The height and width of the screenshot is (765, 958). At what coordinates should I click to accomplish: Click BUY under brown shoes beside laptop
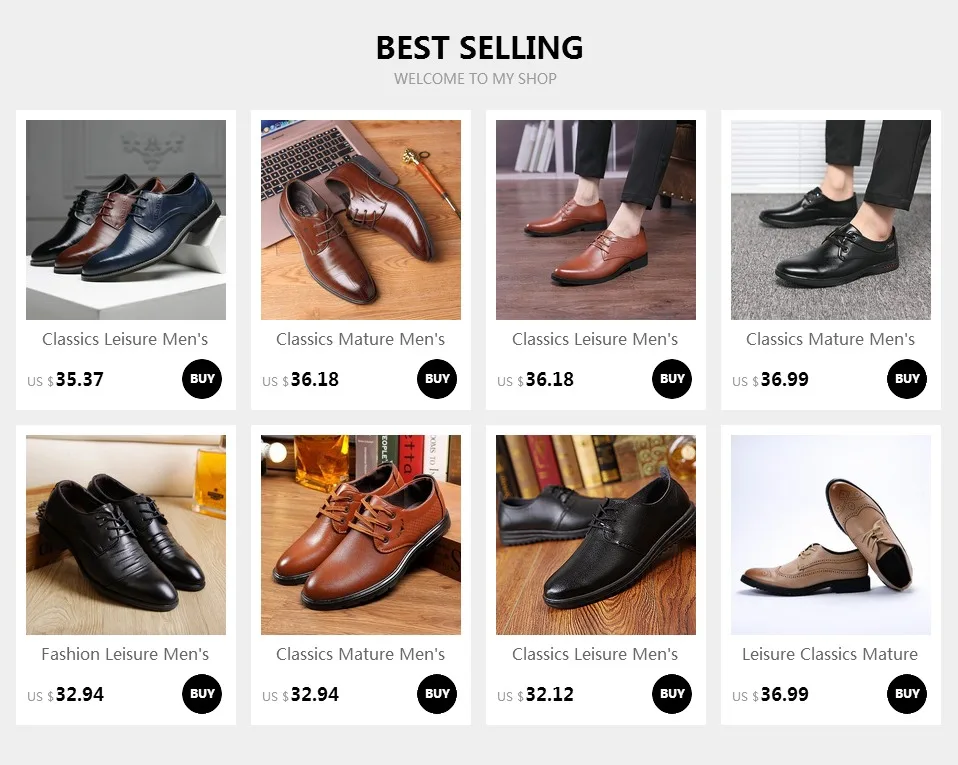tap(437, 379)
